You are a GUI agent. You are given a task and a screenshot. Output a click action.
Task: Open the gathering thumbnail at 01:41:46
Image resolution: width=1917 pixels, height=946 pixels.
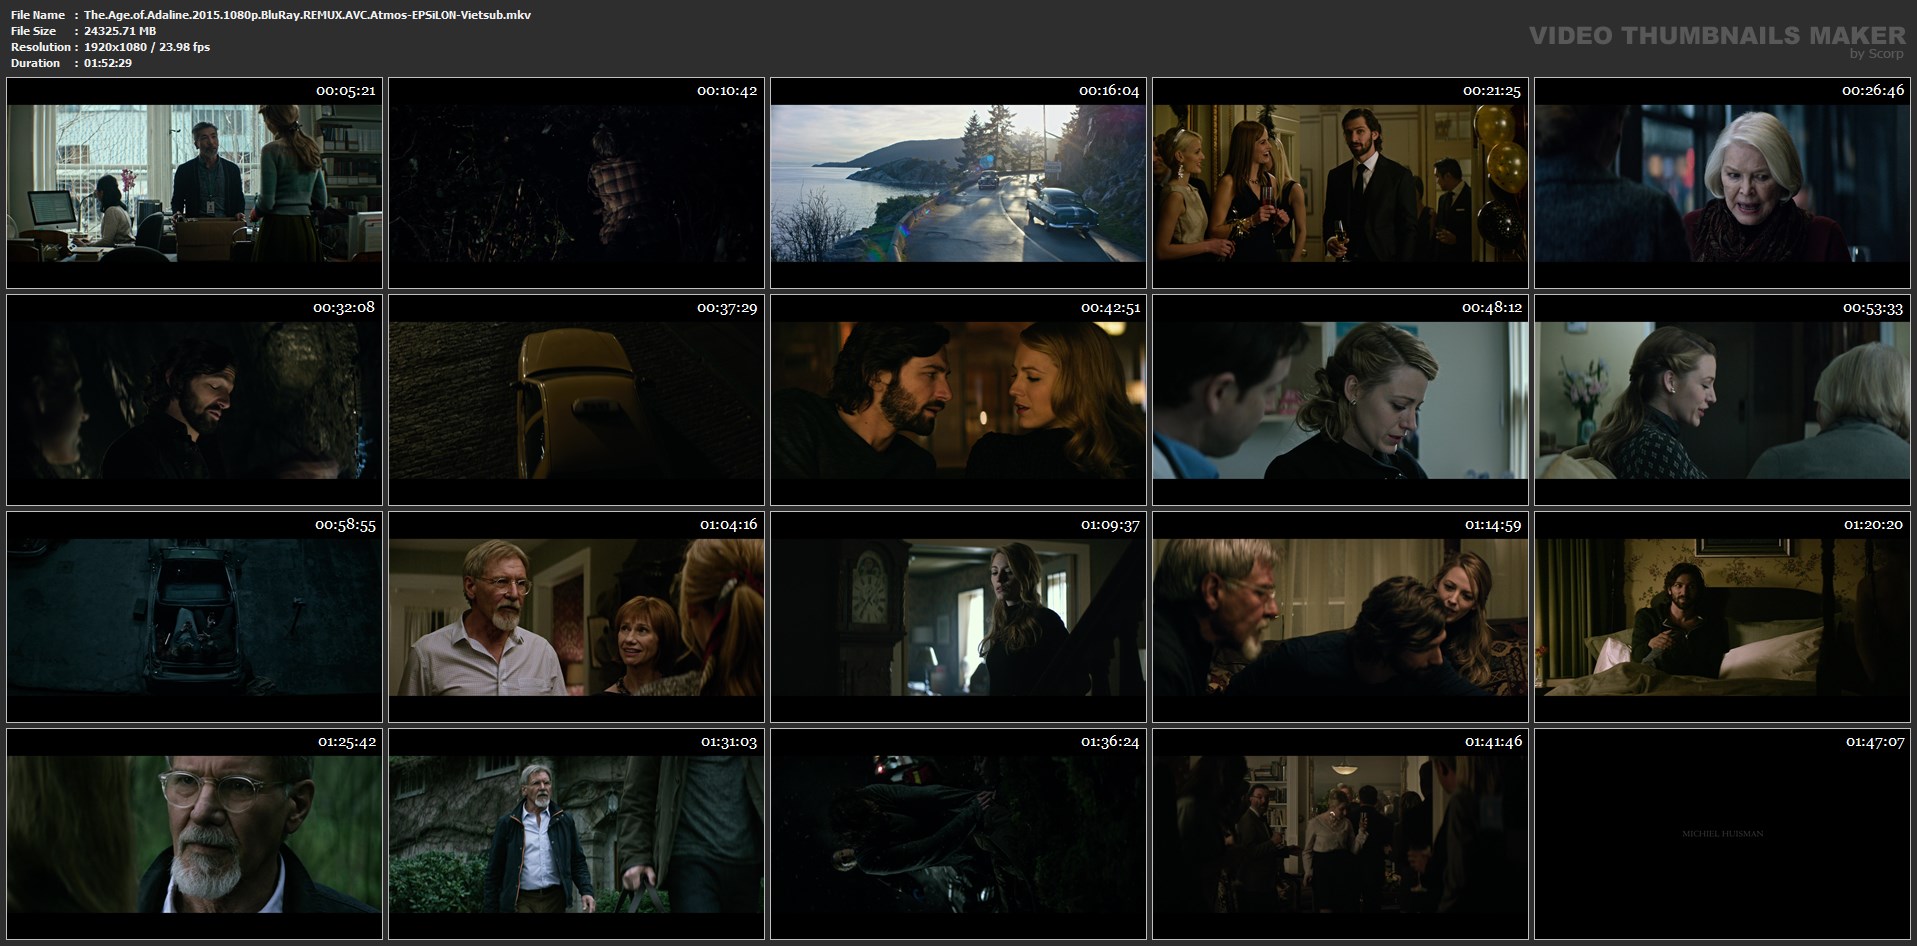(1340, 834)
